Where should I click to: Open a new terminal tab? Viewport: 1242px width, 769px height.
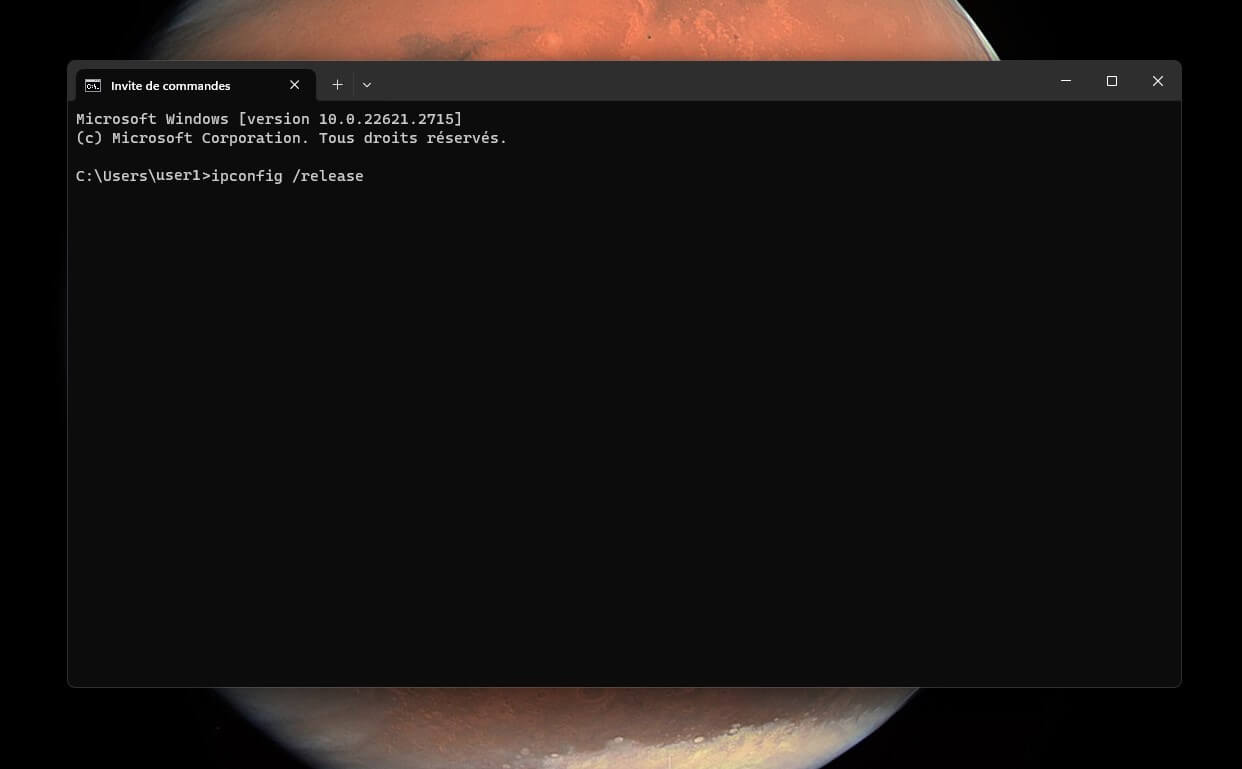(x=337, y=85)
